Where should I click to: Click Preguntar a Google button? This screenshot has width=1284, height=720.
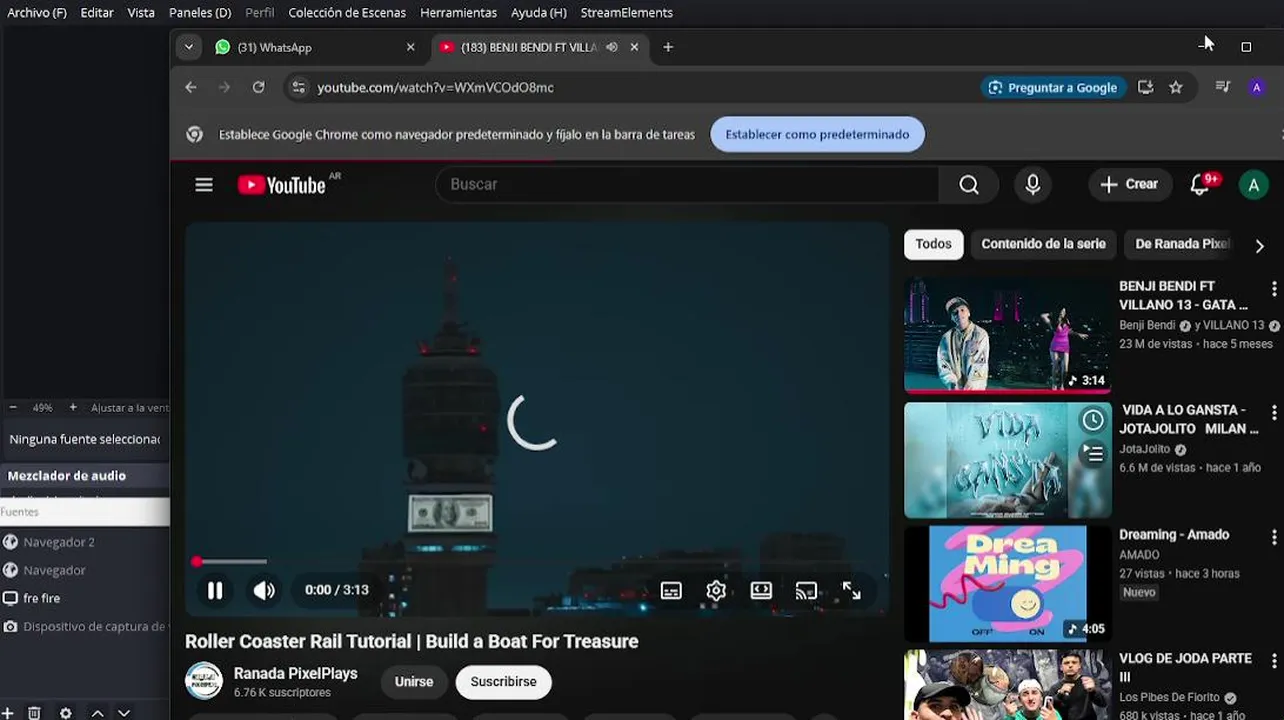tap(1053, 87)
